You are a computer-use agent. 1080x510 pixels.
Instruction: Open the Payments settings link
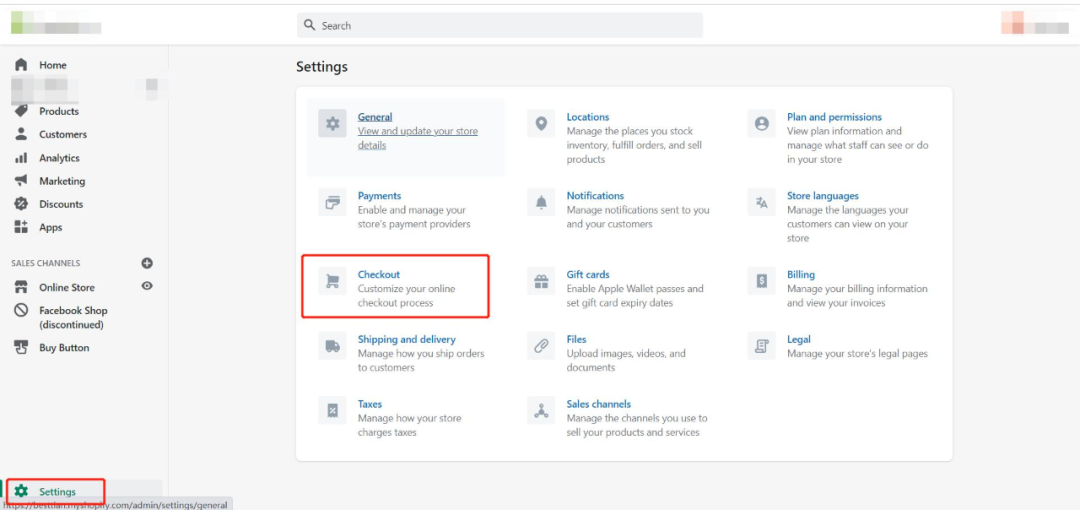[x=380, y=196]
